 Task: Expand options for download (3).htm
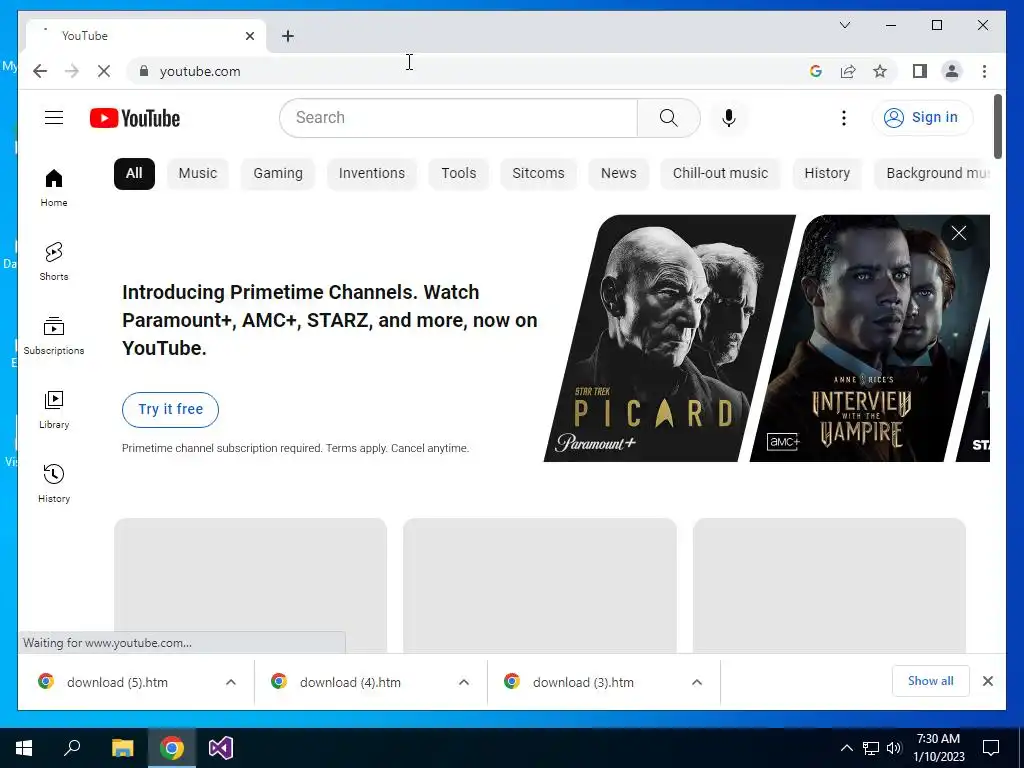click(x=697, y=682)
